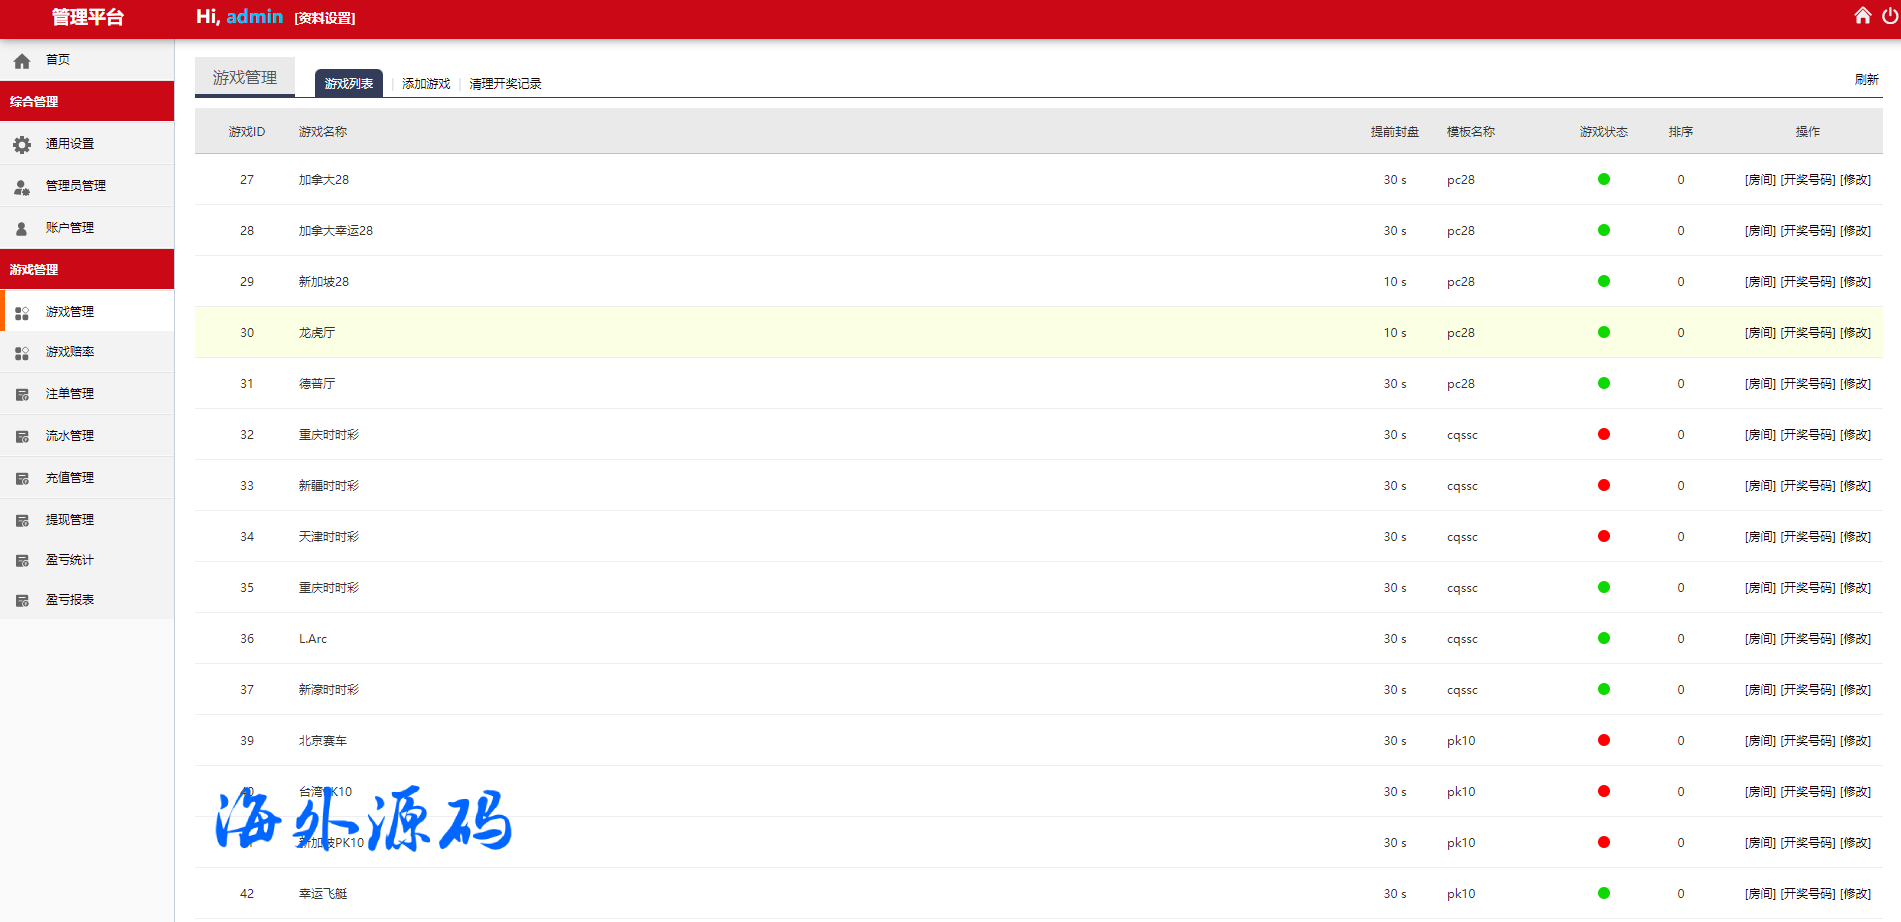
Task: Switch to the 添加游戏 tab
Action: (426, 84)
